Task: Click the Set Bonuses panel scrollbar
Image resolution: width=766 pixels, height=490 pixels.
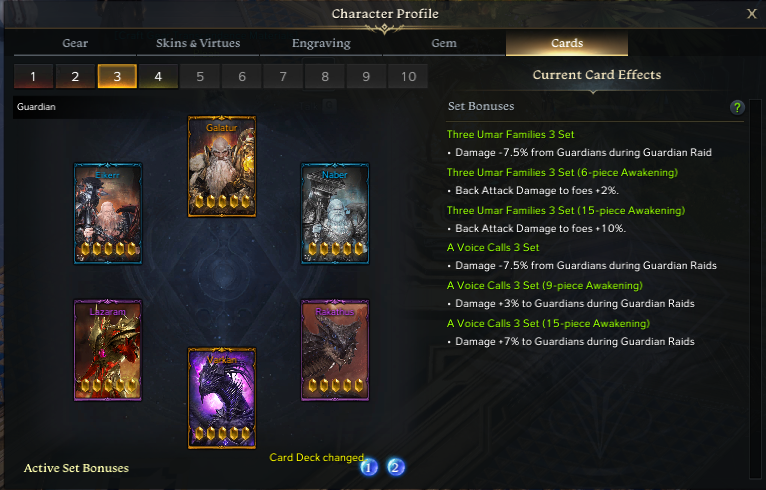Action: 755,288
